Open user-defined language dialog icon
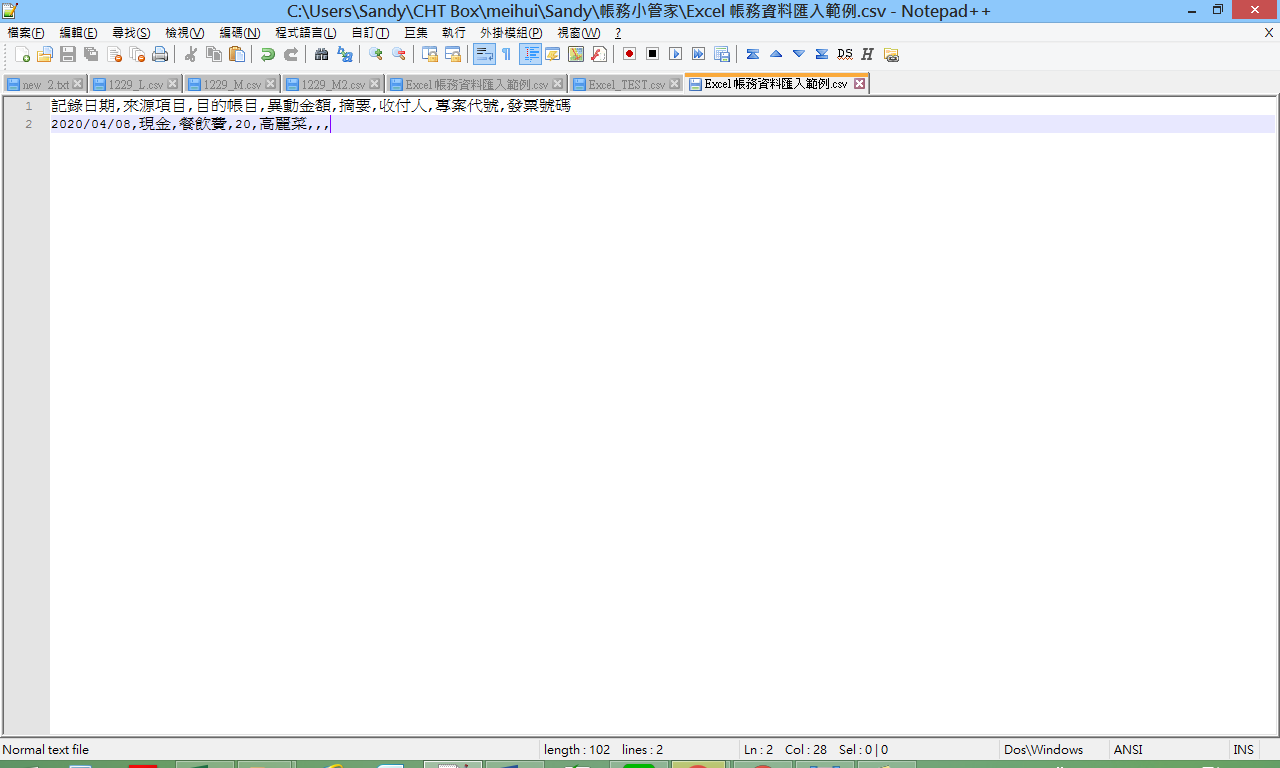This screenshot has height=768, width=1280. click(x=552, y=54)
